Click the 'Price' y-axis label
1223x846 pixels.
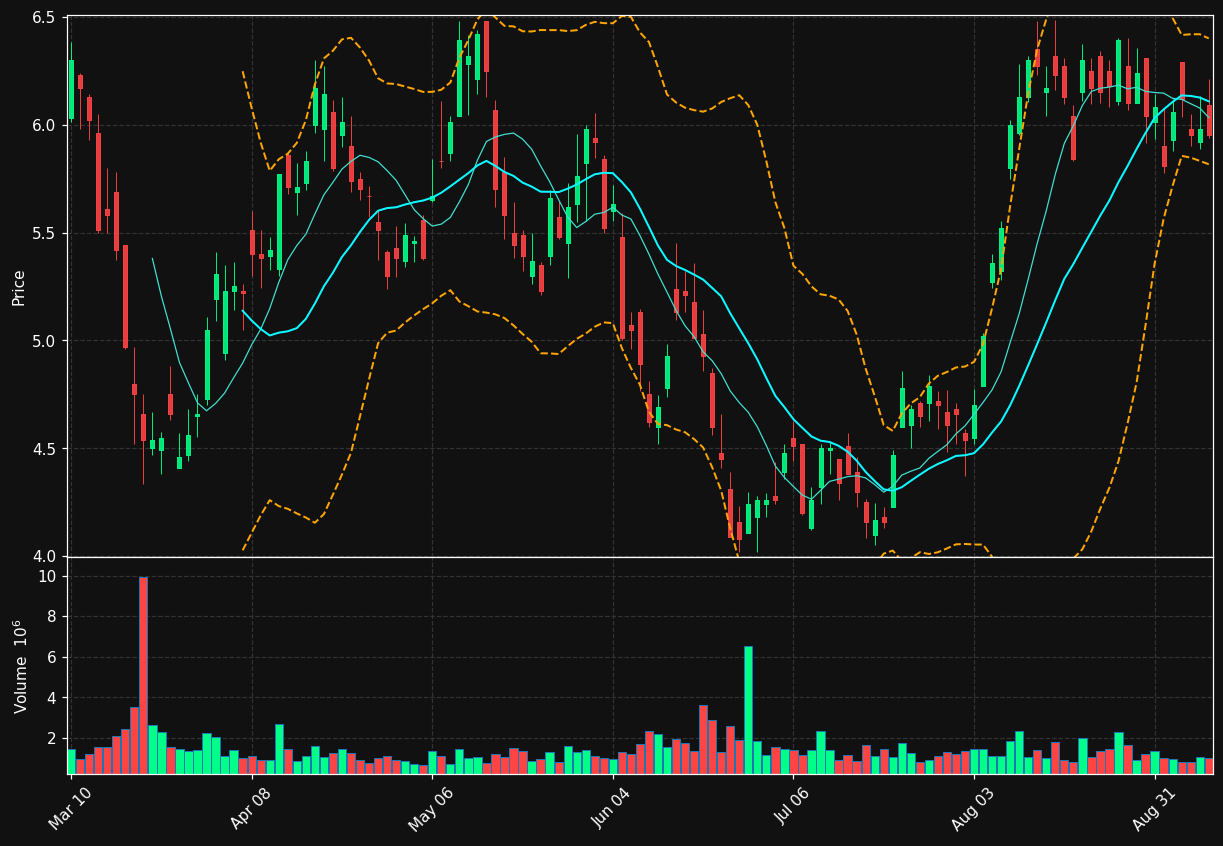coord(19,287)
